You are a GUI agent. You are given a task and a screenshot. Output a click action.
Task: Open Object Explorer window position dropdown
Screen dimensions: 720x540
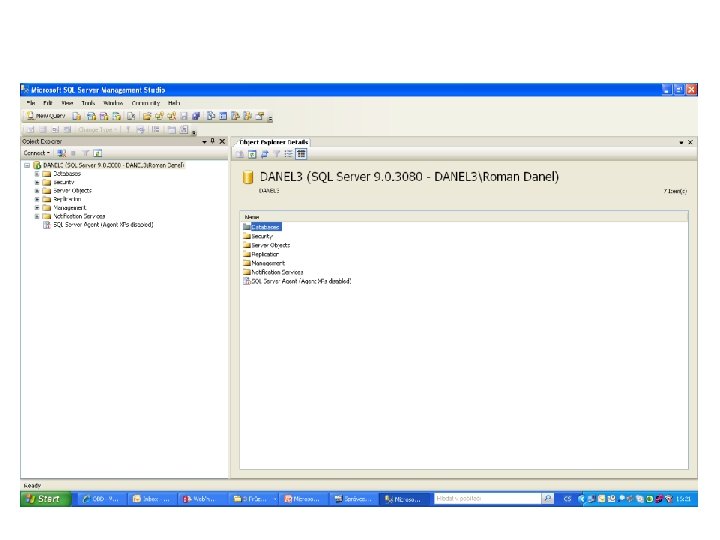tap(204, 142)
